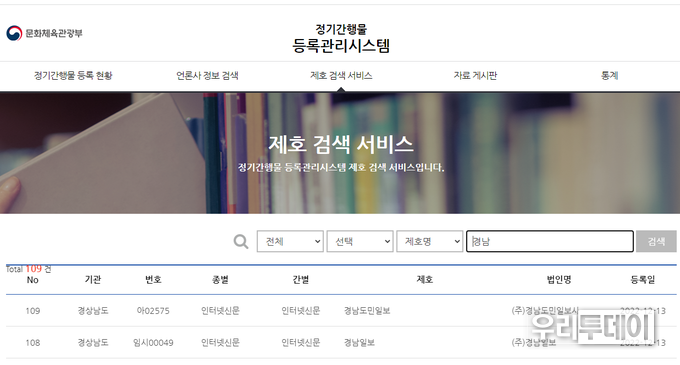Click the No column header
This screenshot has height=365, width=680.
(33, 280)
